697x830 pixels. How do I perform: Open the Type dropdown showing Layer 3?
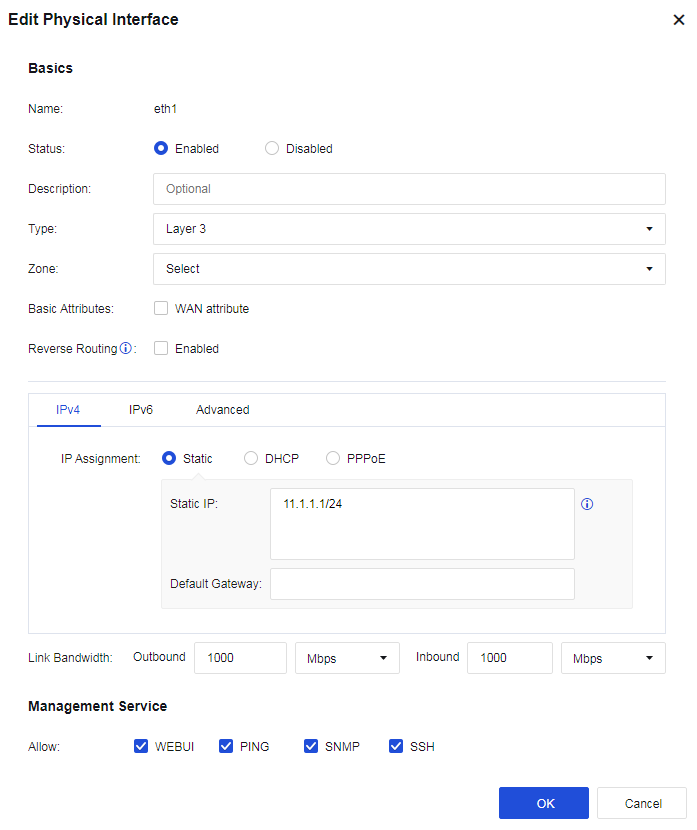[x=409, y=229]
